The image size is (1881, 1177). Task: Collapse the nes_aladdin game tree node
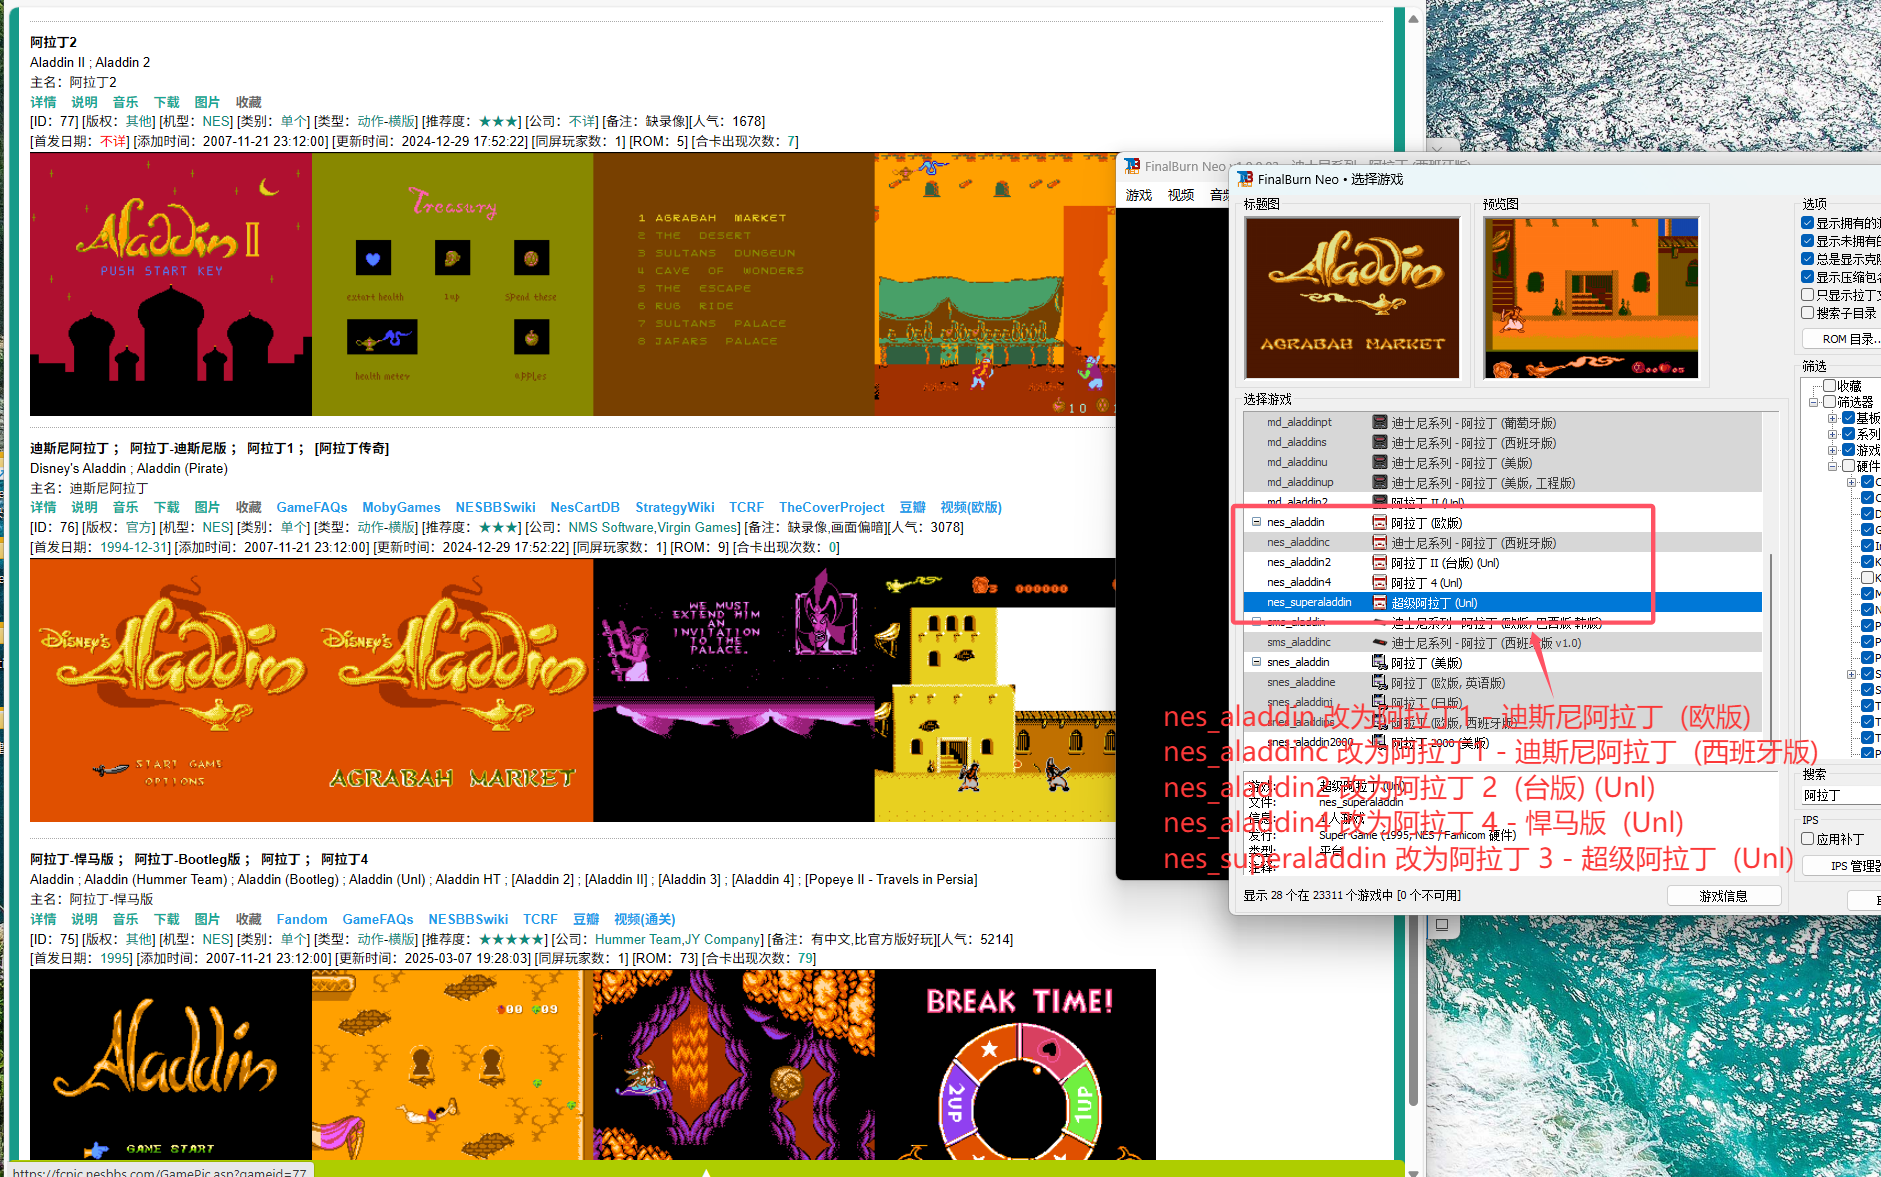click(x=1256, y=522)
